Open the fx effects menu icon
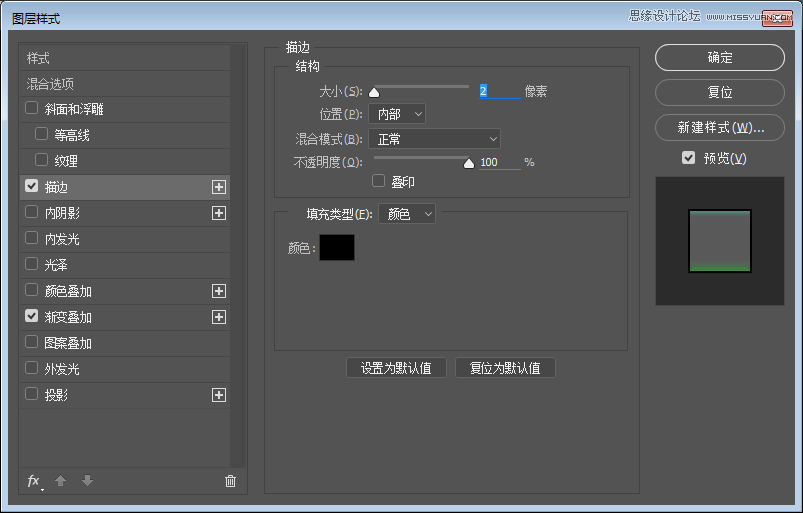This screenshot has height=513, width=803. (33, 481)
